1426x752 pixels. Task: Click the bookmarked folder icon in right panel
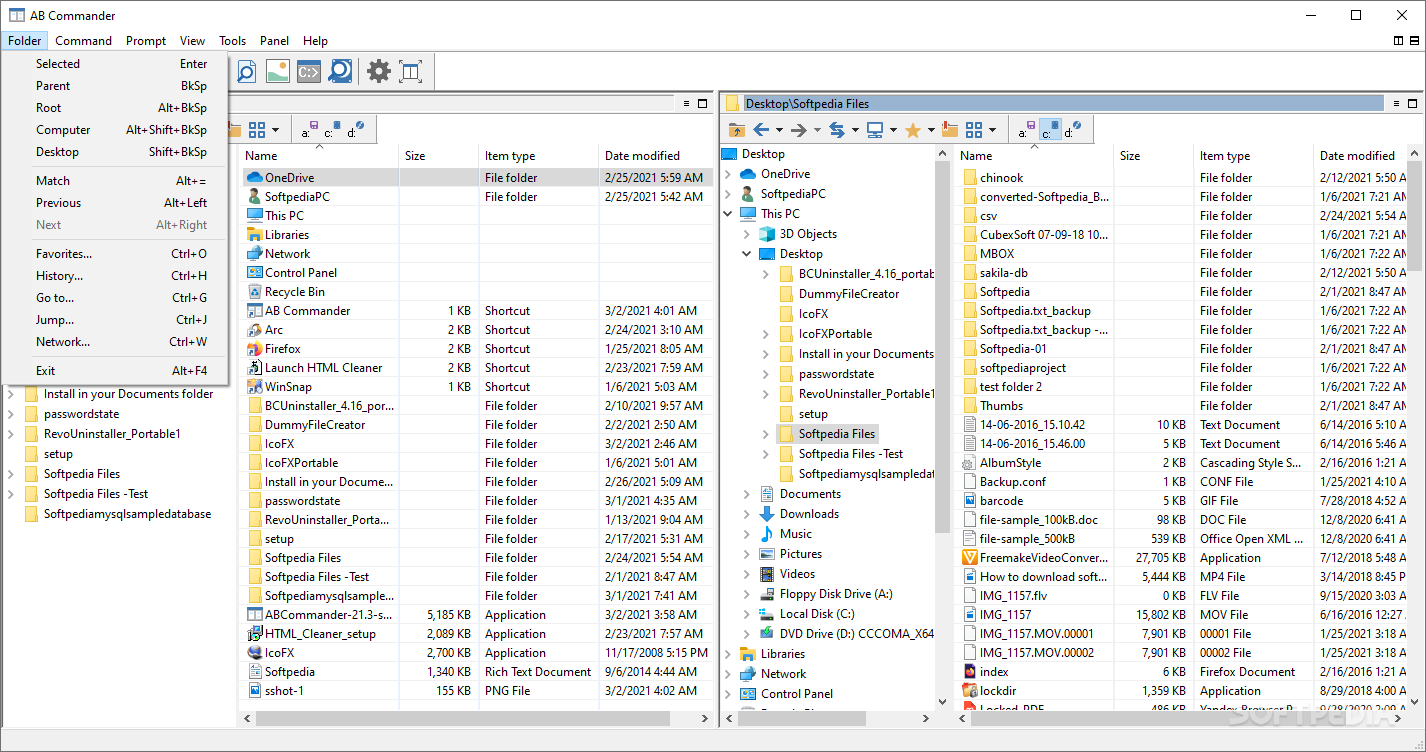click(x=950, y=130)
